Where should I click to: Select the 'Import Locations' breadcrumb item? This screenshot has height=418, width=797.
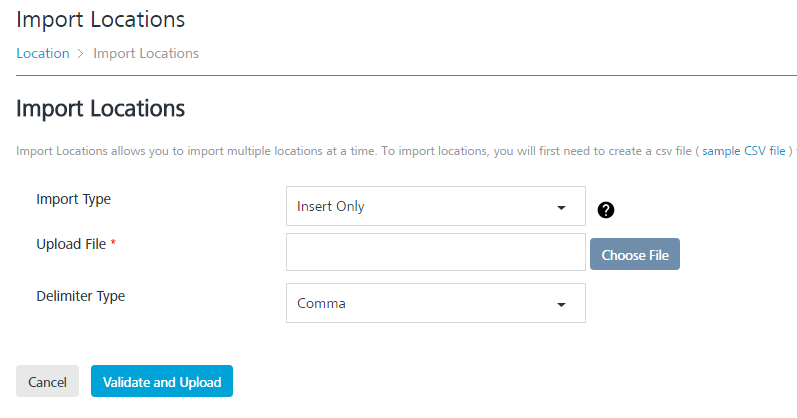pos(146,54)
